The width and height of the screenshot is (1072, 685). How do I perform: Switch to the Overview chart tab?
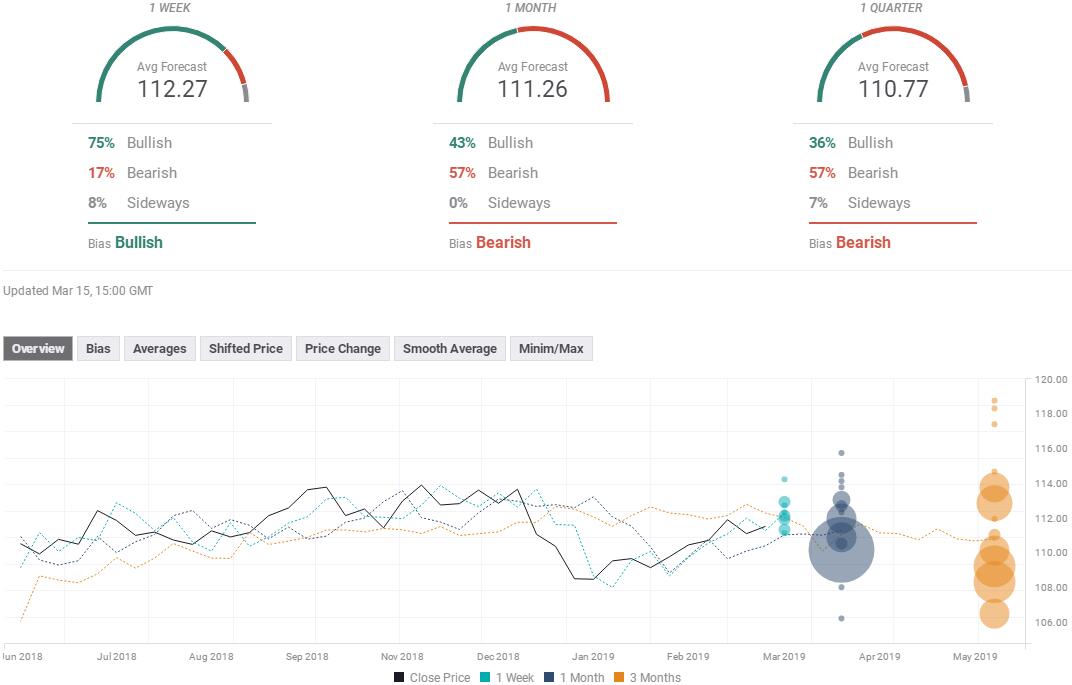[38, 348]
